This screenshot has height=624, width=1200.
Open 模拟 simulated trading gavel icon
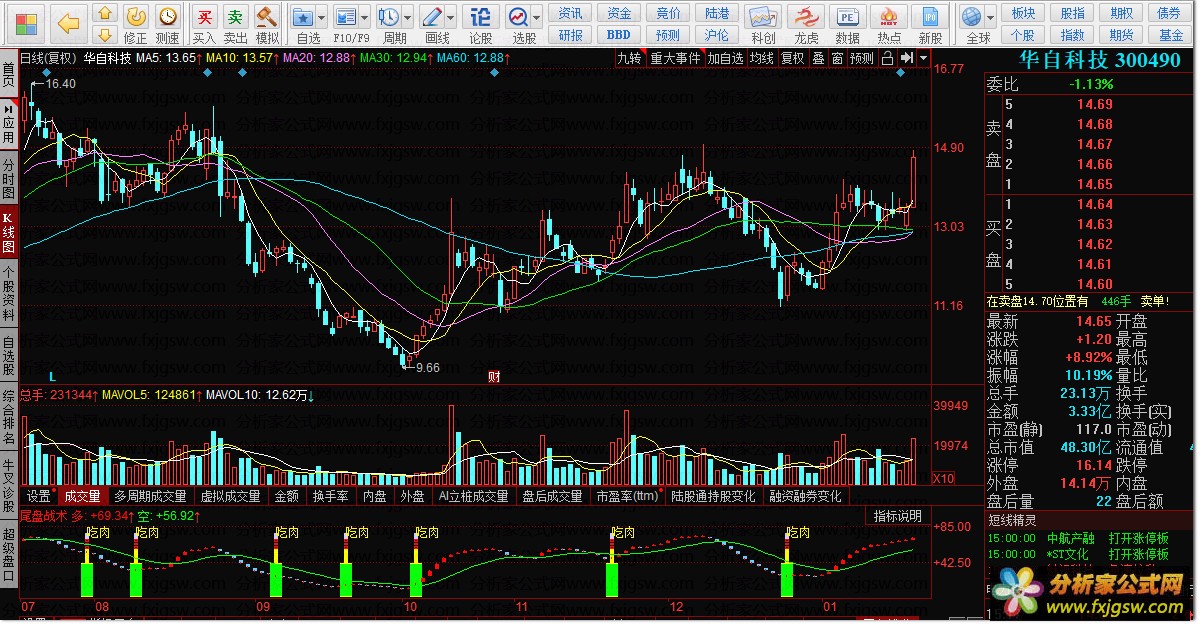(267, 24)
